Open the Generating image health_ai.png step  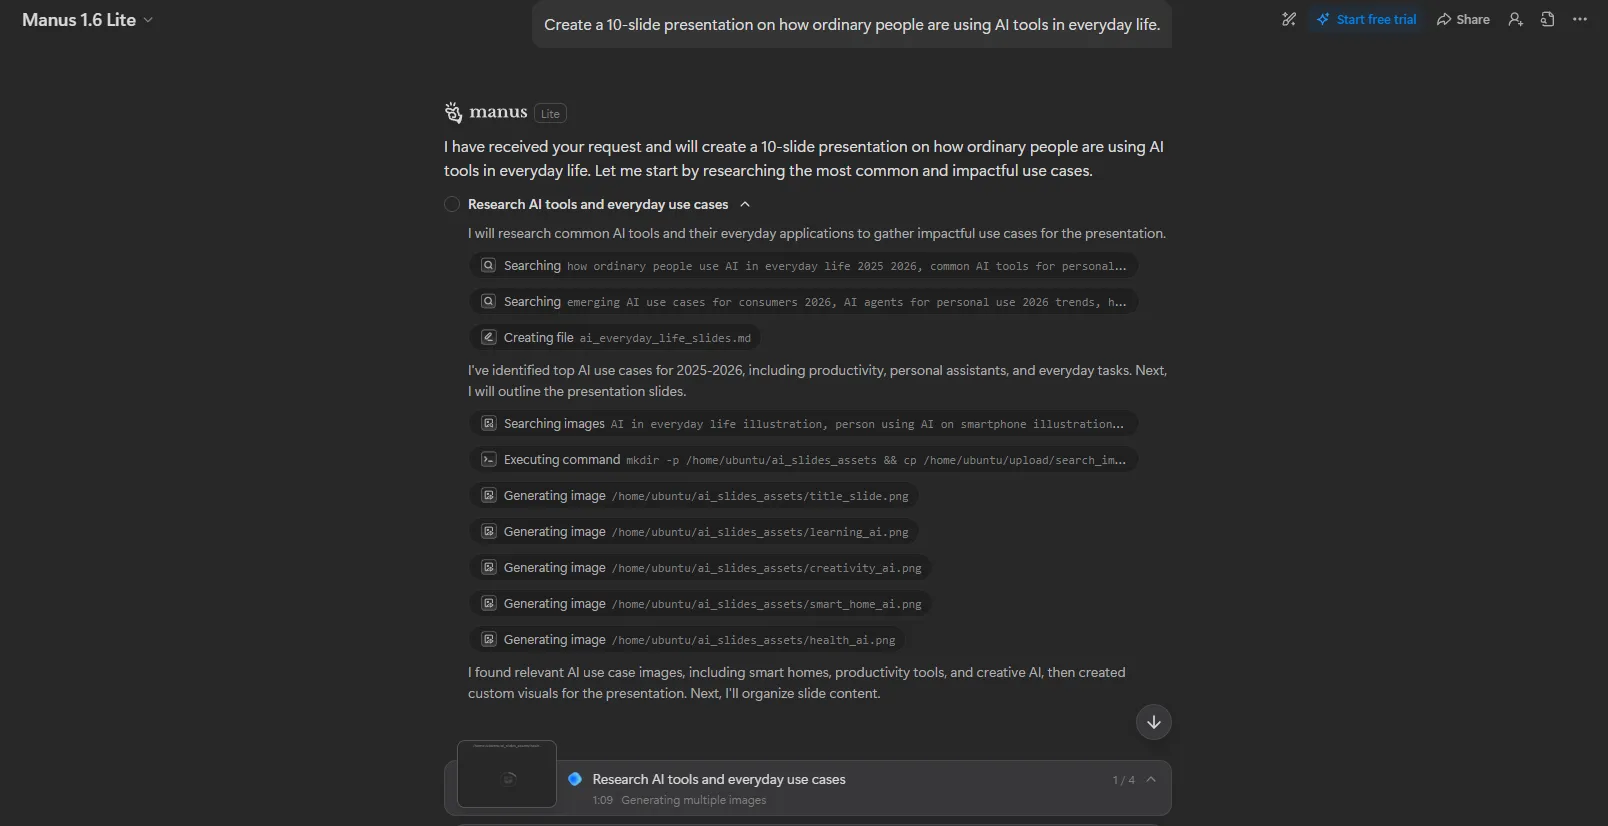coord(688,640)
